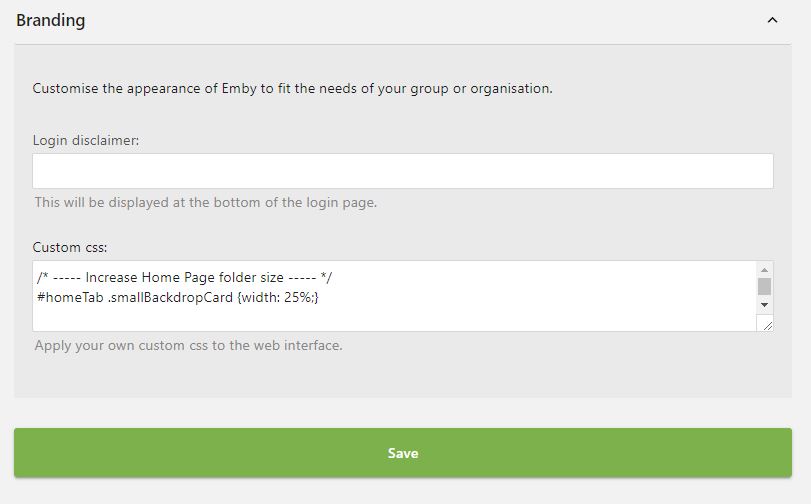Image resolution: width=811 pixels, height=504 pixels.
Task: Click the 'Customise the appearance of Emby' description
Action: [x=292, y=88]
